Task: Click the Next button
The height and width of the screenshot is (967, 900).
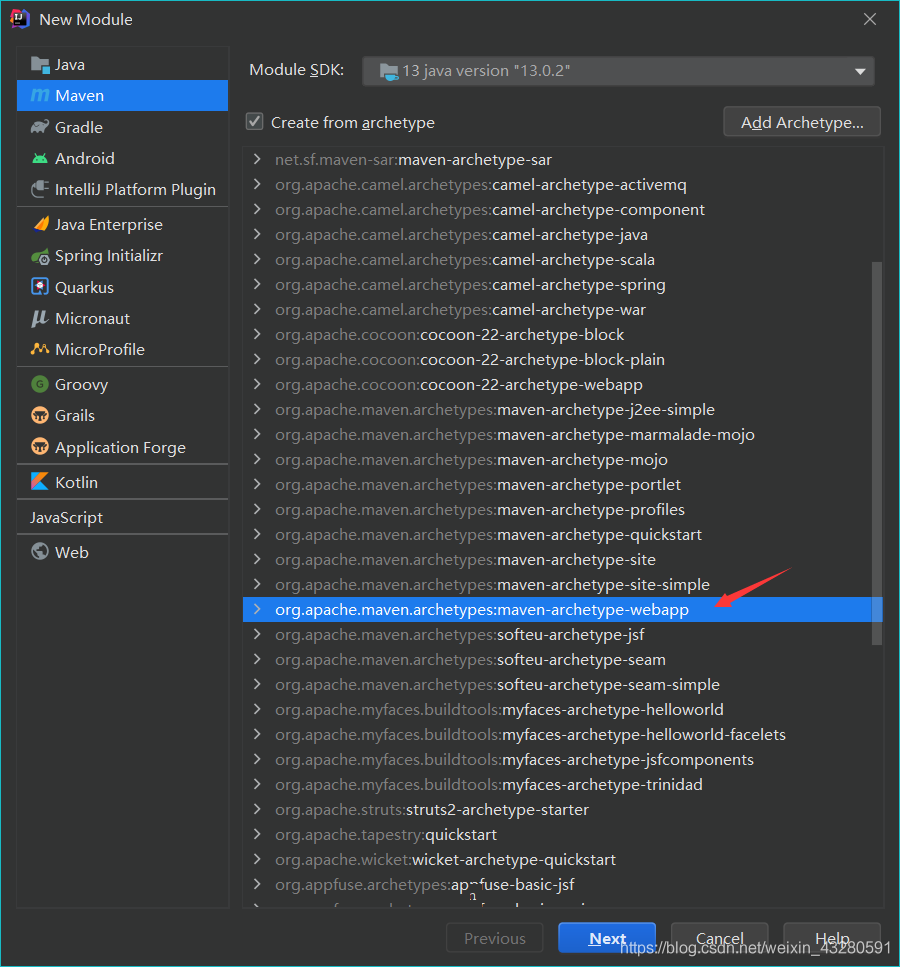Action: [x=607, y=938]
